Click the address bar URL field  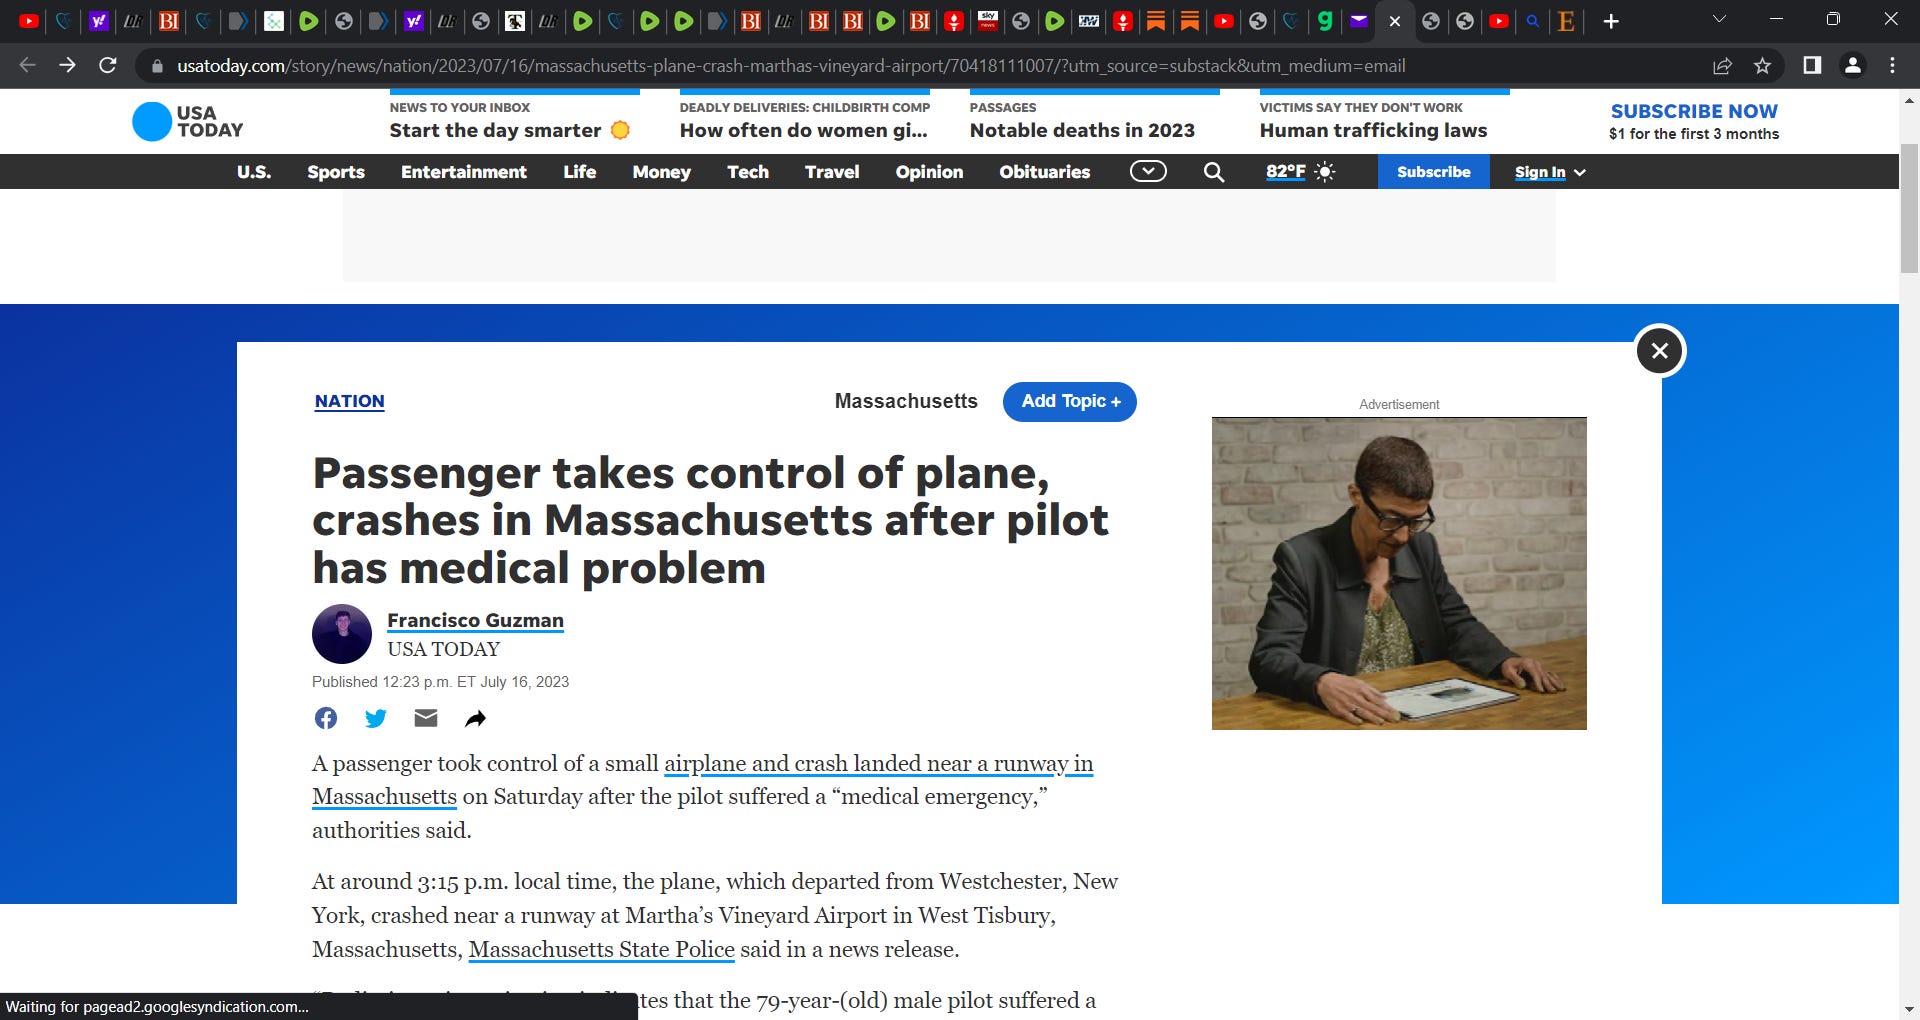click(x=790, y=66)
